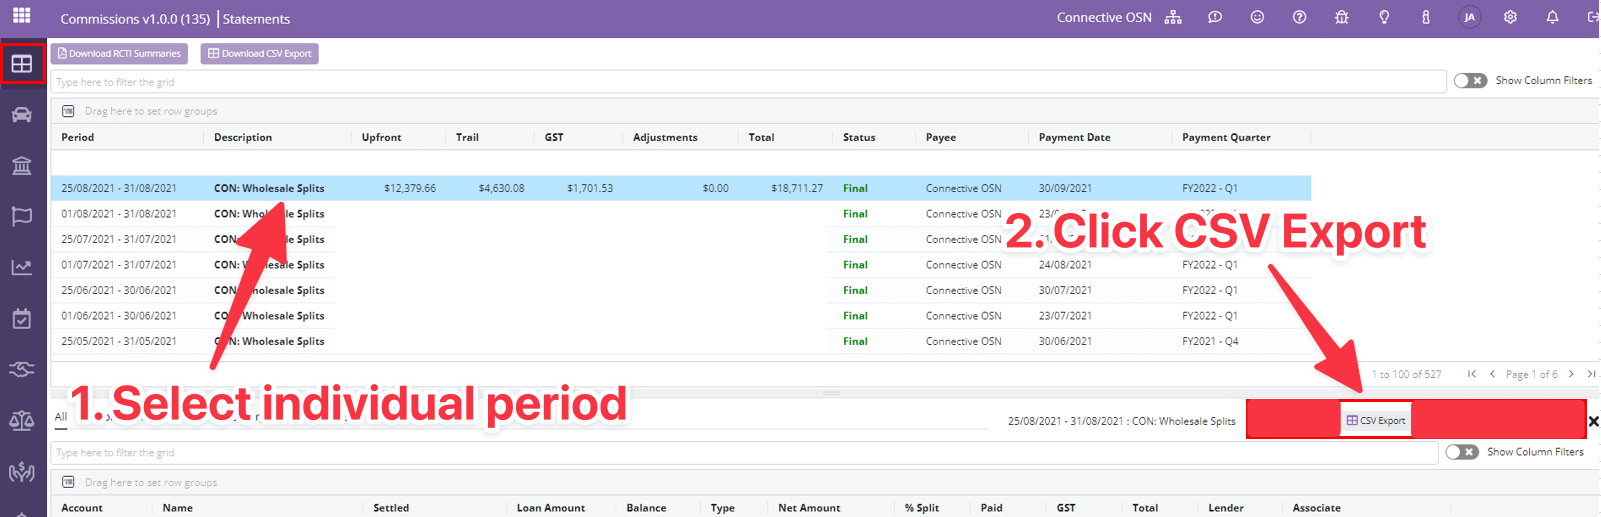The image size is (1601, 517).
Task: Toggle Show Column Filters for detail grid
Action: click(x=1462, y=452)
